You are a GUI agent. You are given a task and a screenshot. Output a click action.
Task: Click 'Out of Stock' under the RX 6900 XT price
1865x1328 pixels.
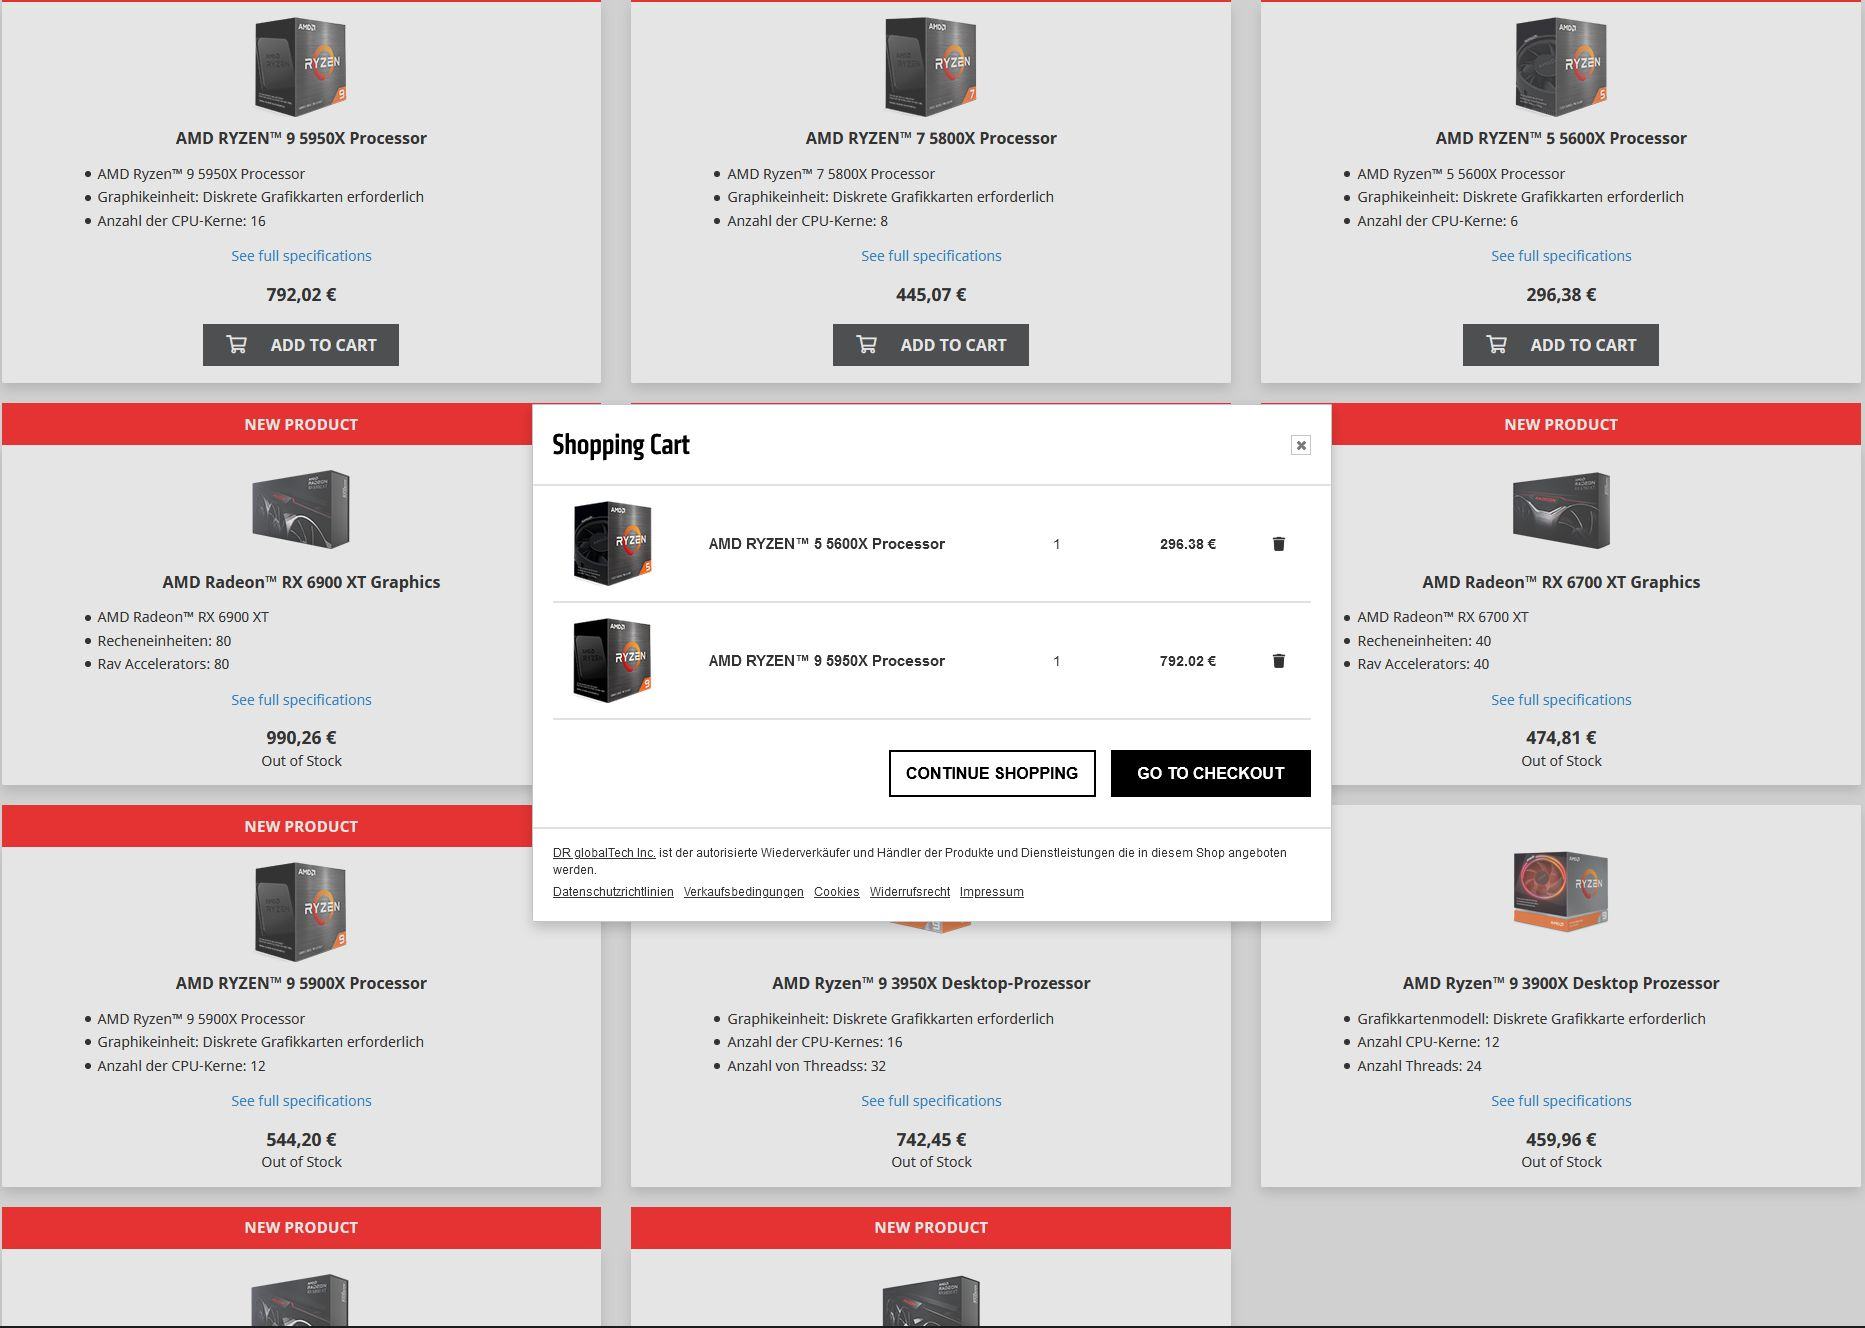(301, 761)
